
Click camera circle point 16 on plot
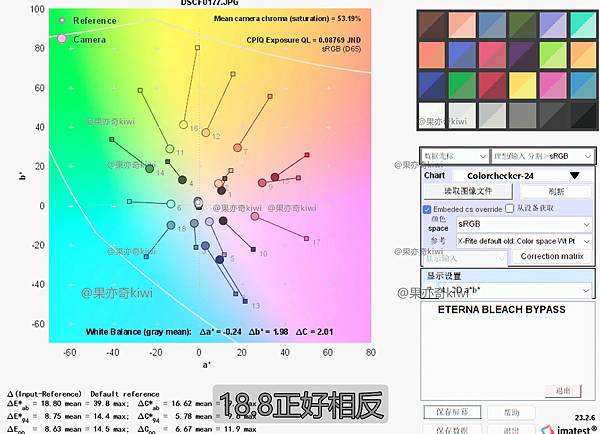point(183,124)
